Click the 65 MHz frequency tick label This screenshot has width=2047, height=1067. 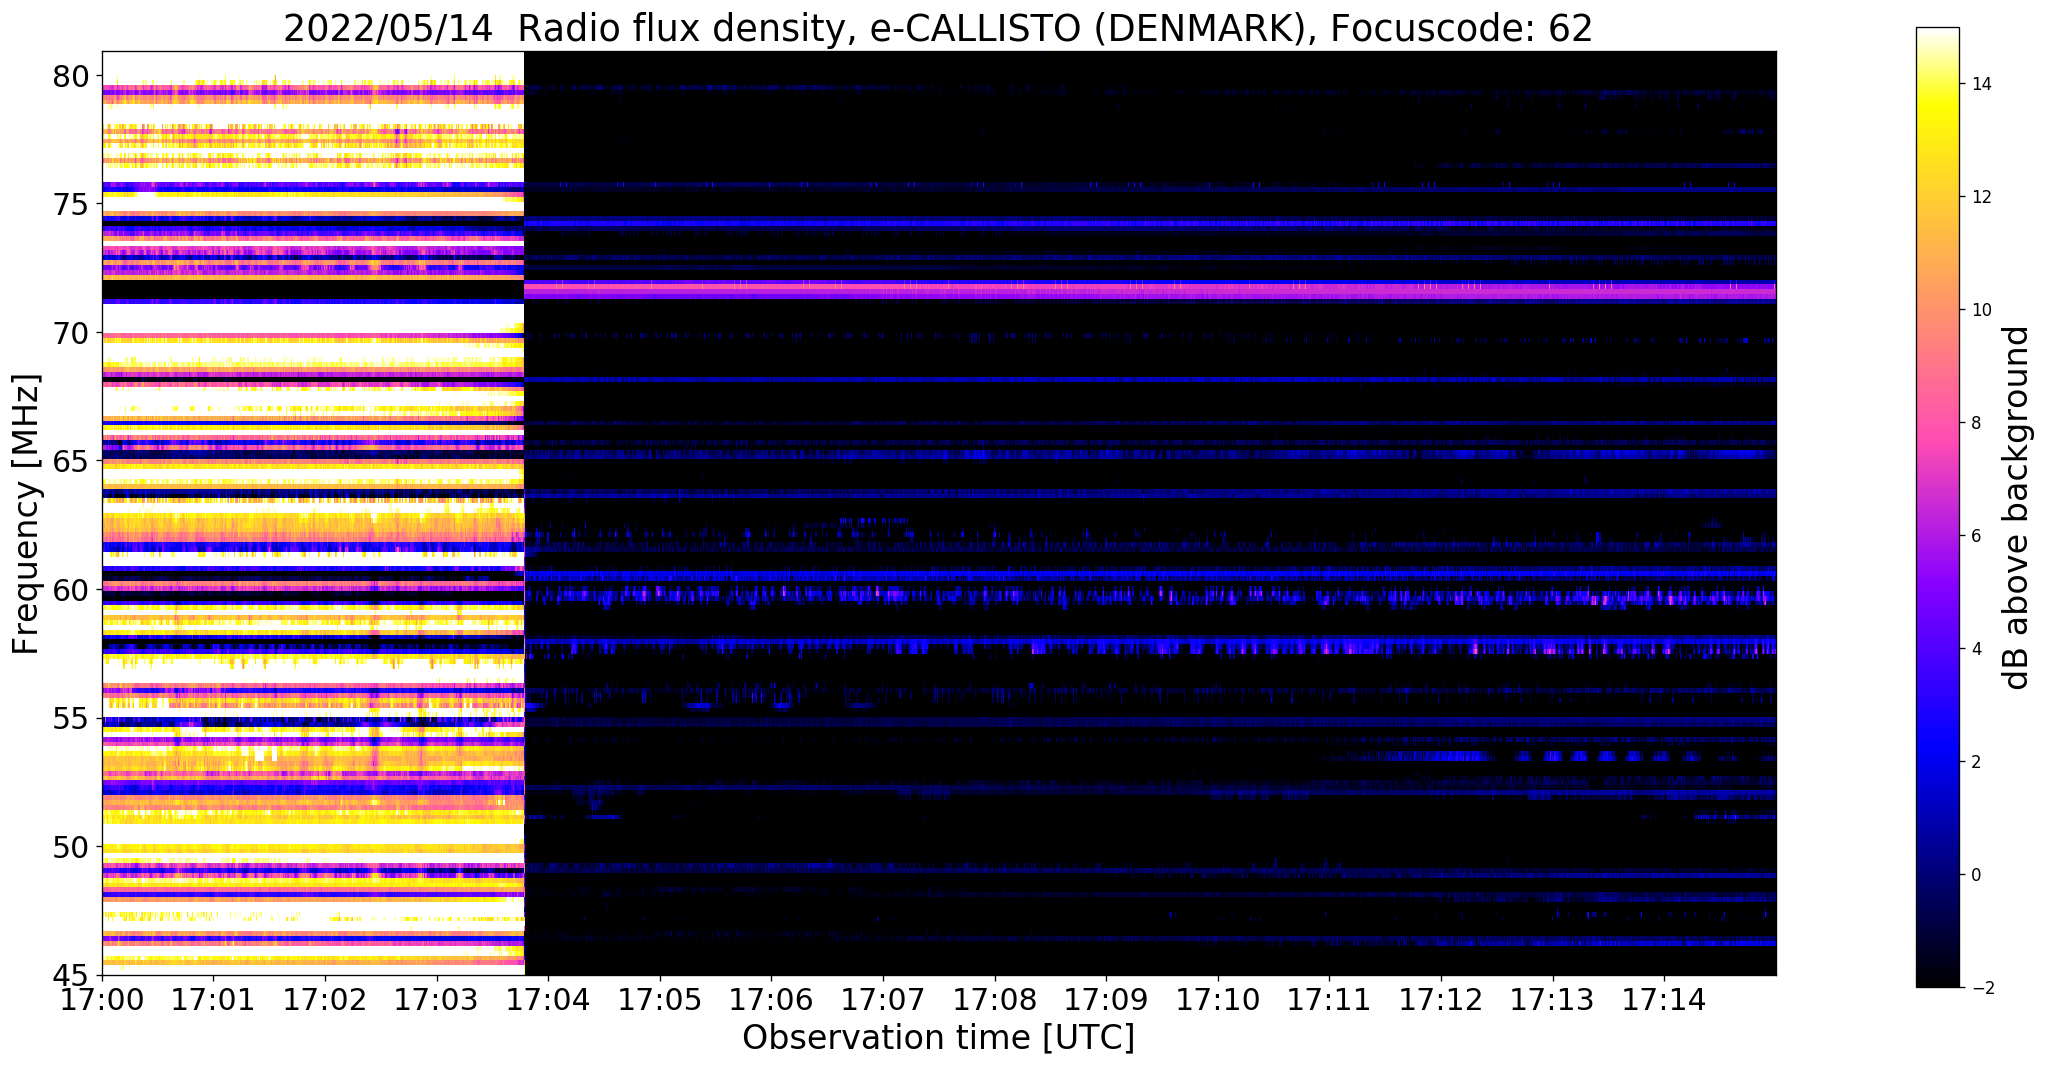[72, 462]
